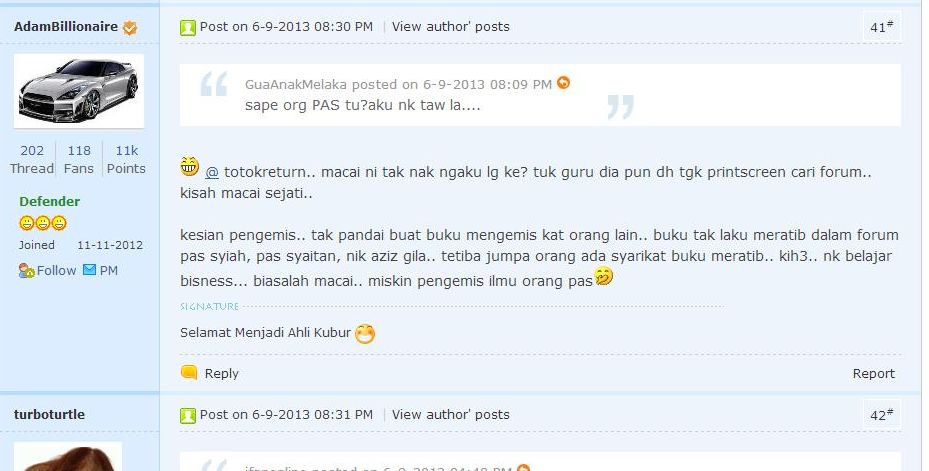
Task: Open the 41# post number link
Action: point(882,27)
